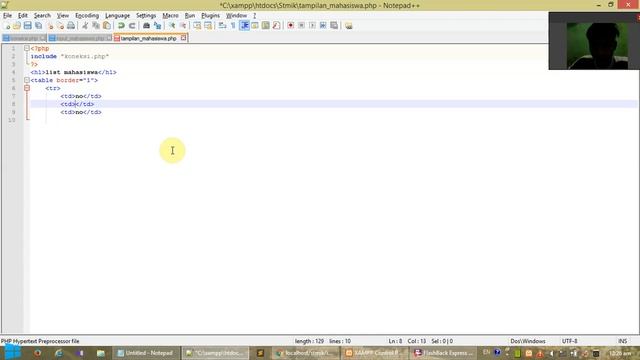
Task: Click the New file toolbar icon
Action: [x=7, y=26]
